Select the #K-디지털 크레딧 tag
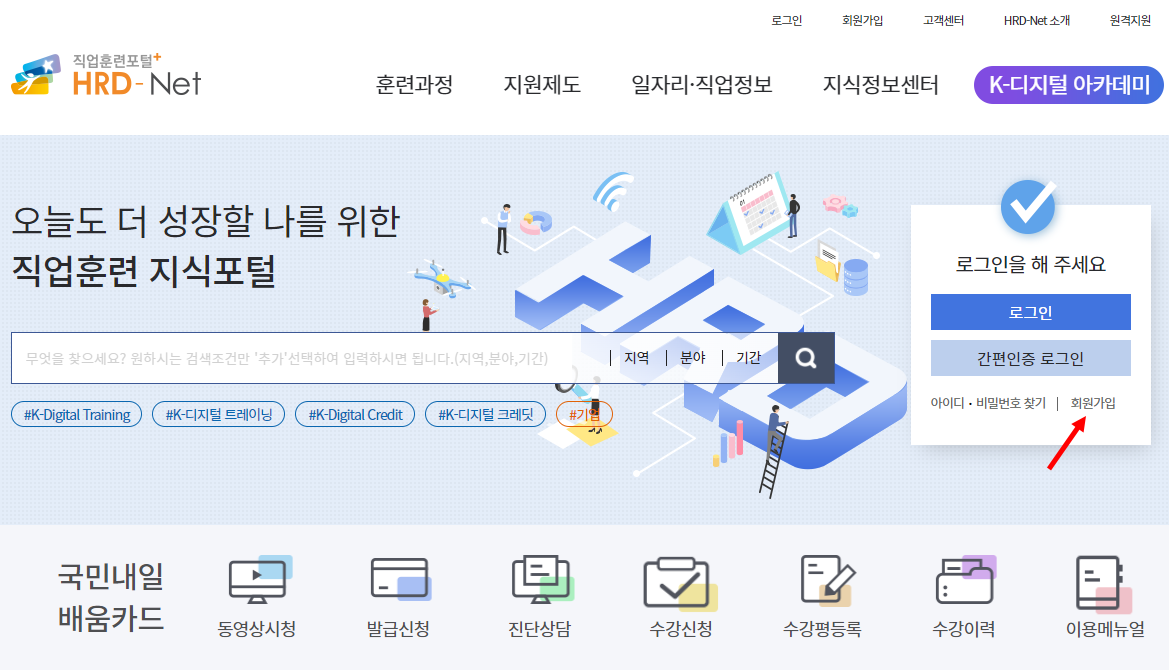This screenshot has width=1169, height=672. 485,415
